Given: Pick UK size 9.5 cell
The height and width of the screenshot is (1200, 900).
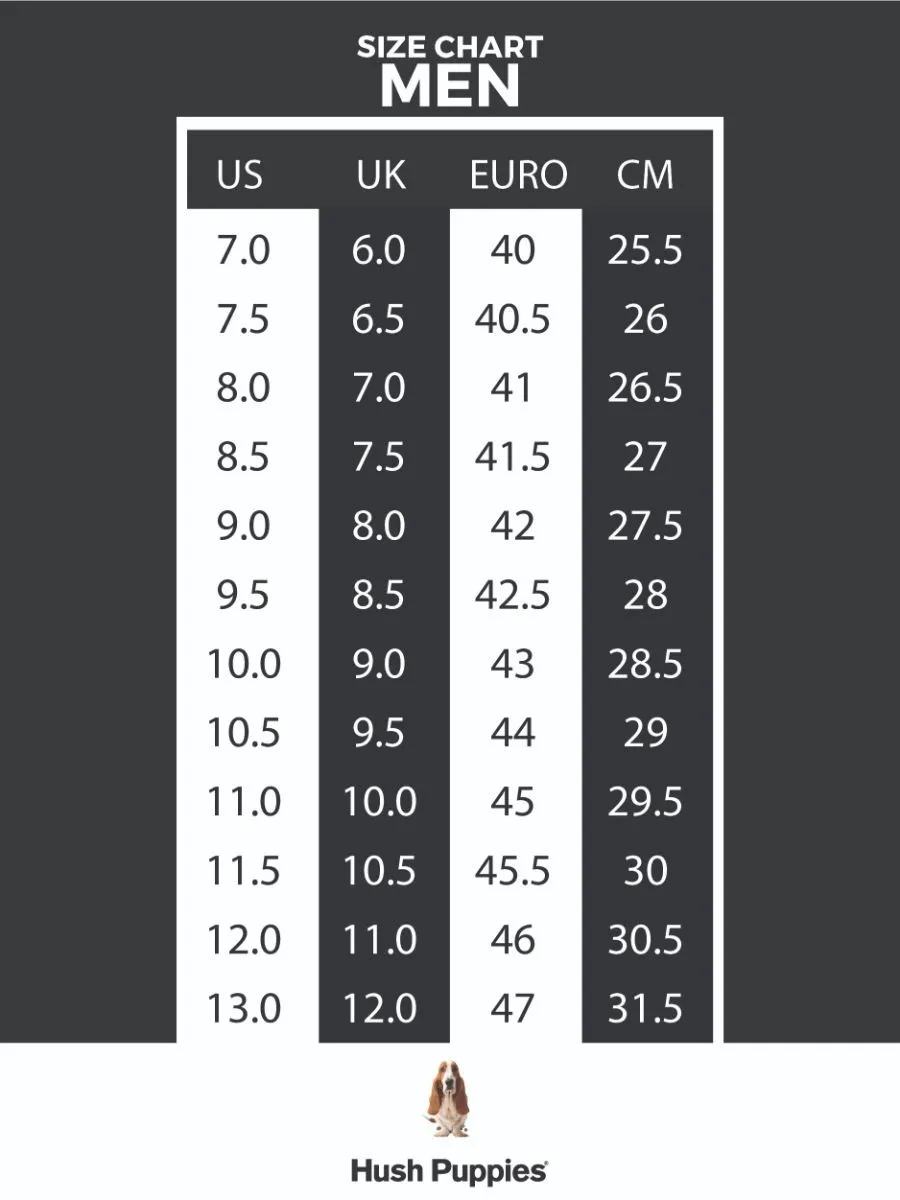Looking at the screenshot, I should coord(379,733).
